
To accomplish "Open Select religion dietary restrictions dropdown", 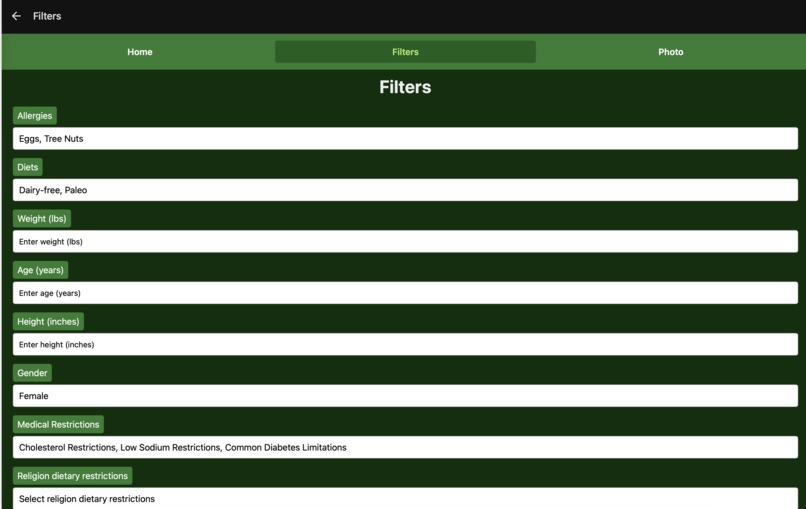I will tap(405, 498).
